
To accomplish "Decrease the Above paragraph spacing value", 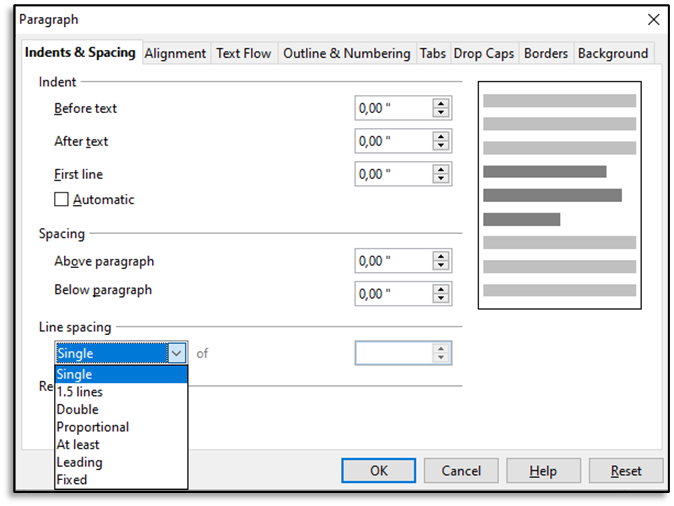I will point(440,267).
